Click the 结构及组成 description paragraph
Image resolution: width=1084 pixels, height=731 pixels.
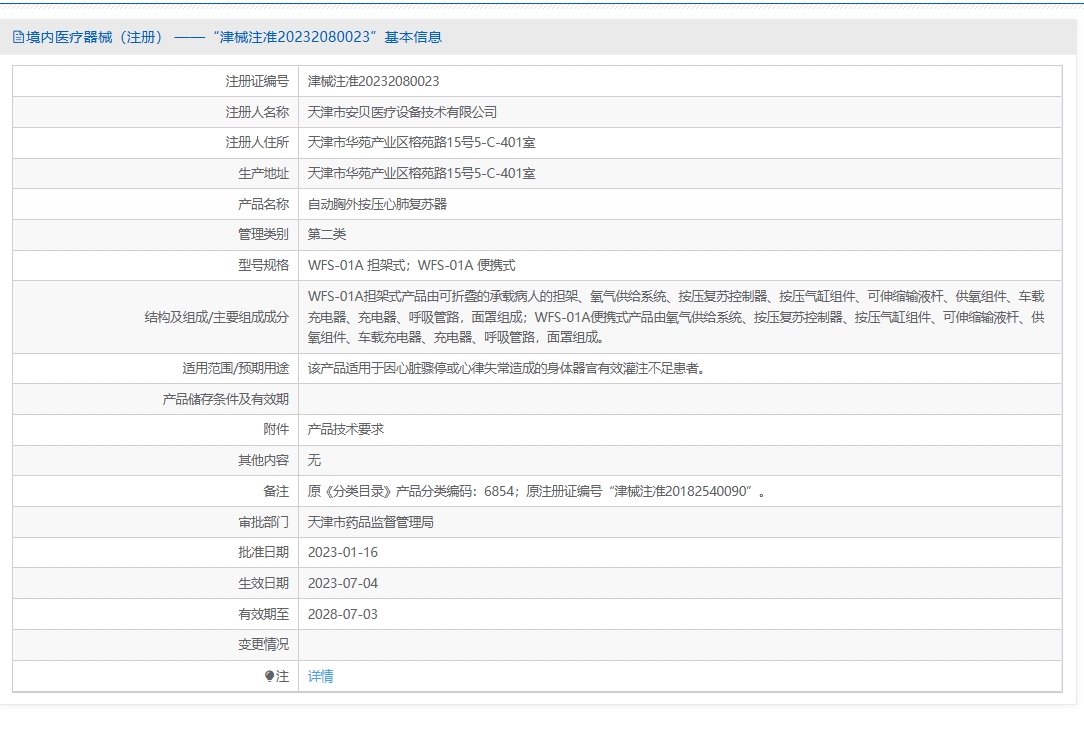[x=676, y=317]
